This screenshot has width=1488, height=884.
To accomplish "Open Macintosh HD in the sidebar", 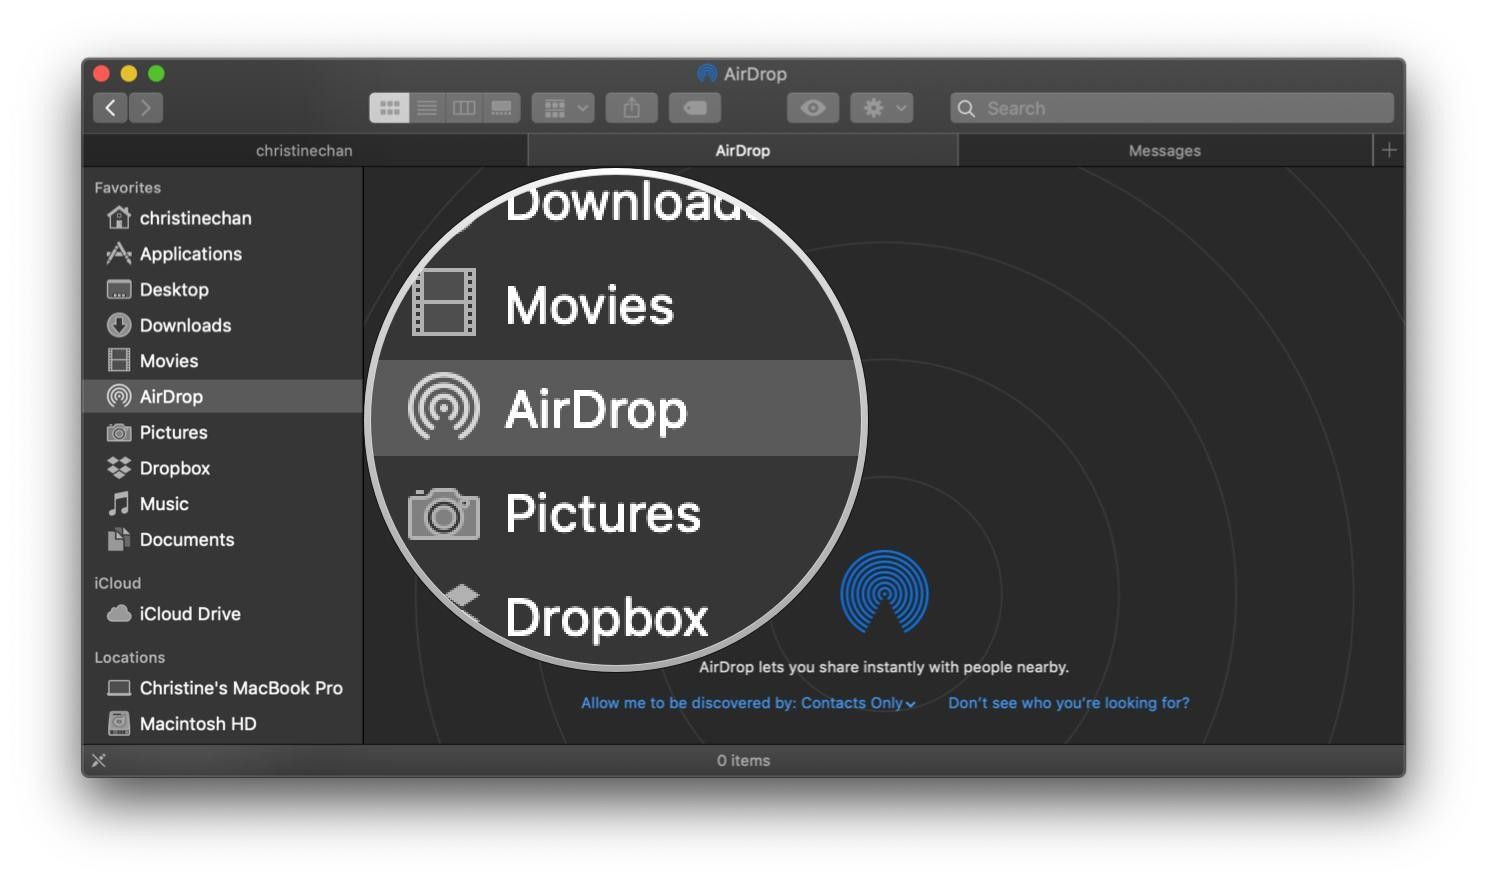I will pyautogui.click(x=222, y=724).
